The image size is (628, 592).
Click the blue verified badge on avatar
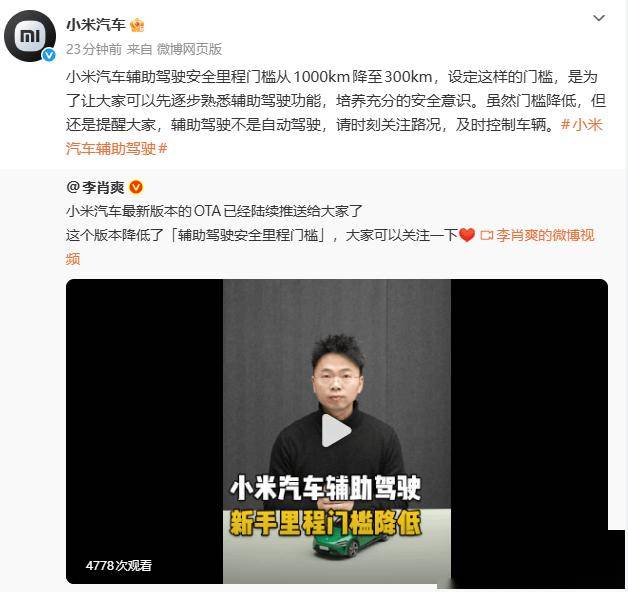pyautogui.click(x=49, y=55)
